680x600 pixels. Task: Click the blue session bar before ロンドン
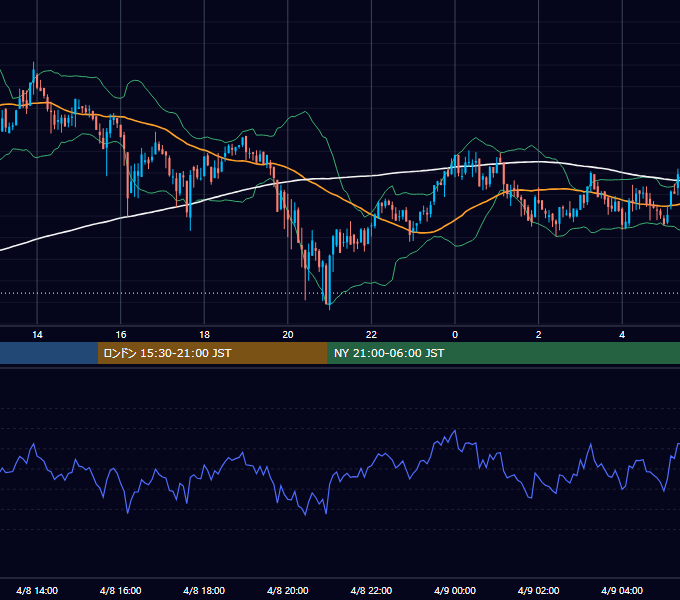49,353
